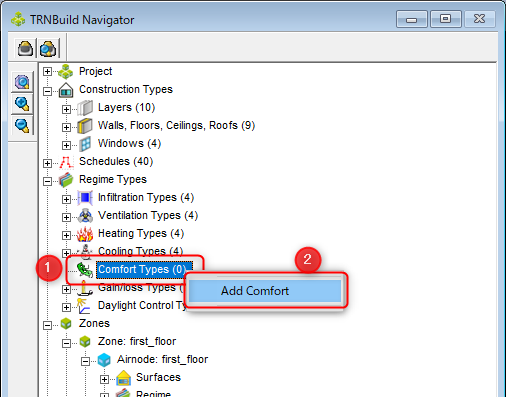The height and width of the screenshot is (397, 506).
Task: Click the Windows tree icon
Action: [85, 144]
